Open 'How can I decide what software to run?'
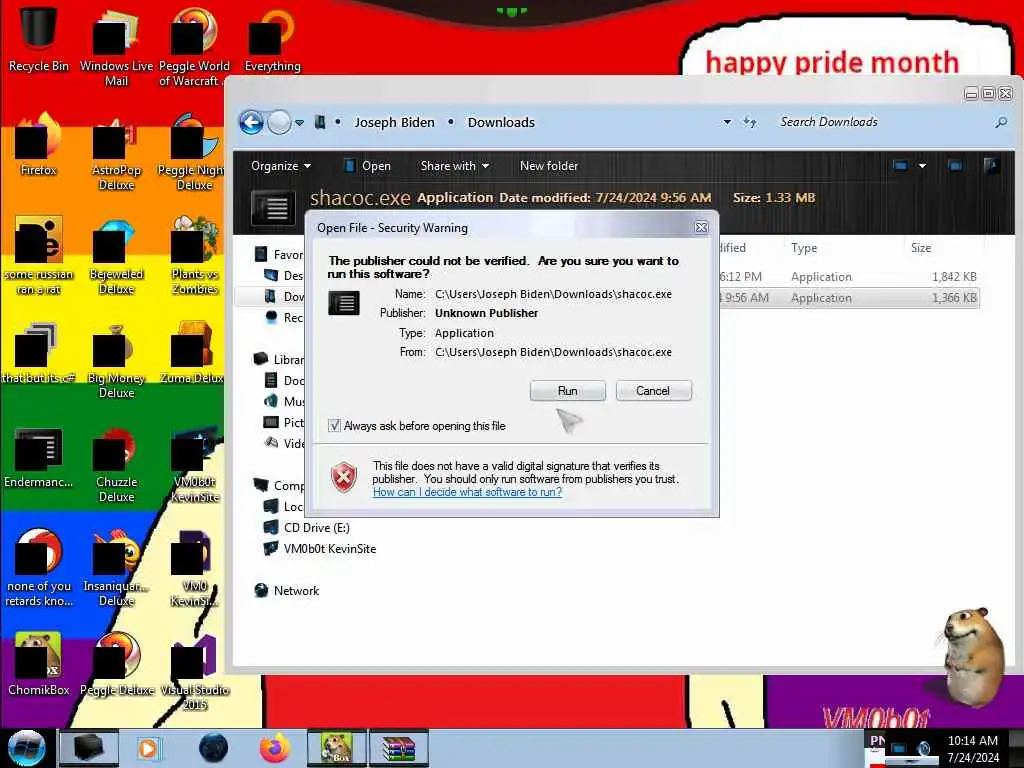The width and height of the screenshot is (1024, 768). [467, 492]
